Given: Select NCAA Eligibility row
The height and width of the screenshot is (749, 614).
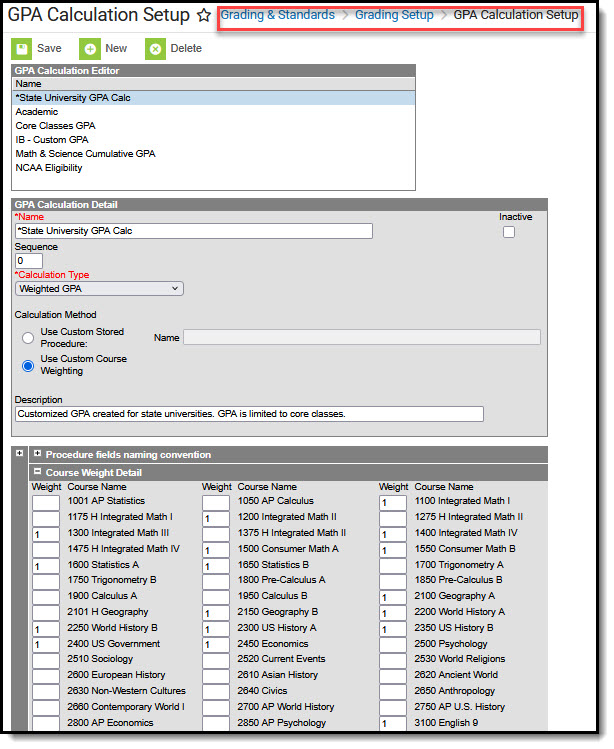Looking at the screenshot, I should pyautogui.click(x=214, y=168).
